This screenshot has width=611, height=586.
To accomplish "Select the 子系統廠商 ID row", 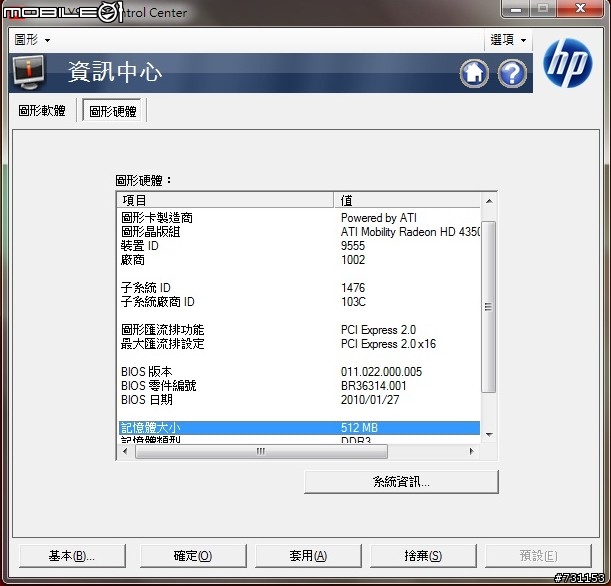I will [x=299, y=302].
